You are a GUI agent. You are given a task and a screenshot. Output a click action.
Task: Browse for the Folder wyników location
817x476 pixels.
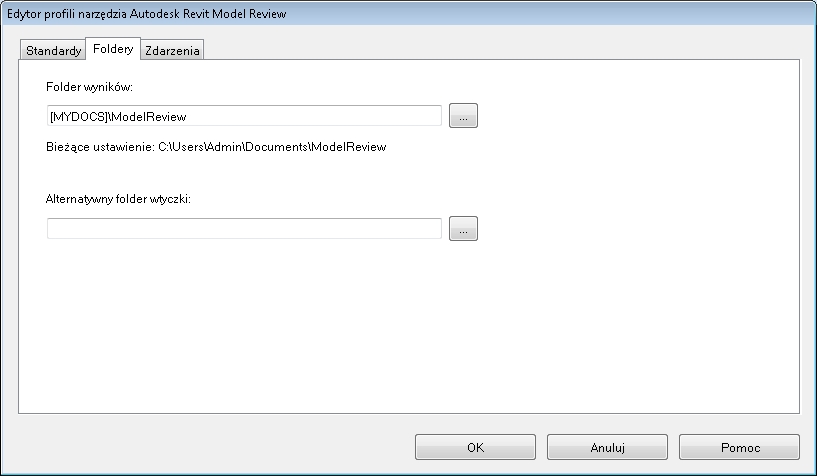pyautogui.click(x=463, y=116)
